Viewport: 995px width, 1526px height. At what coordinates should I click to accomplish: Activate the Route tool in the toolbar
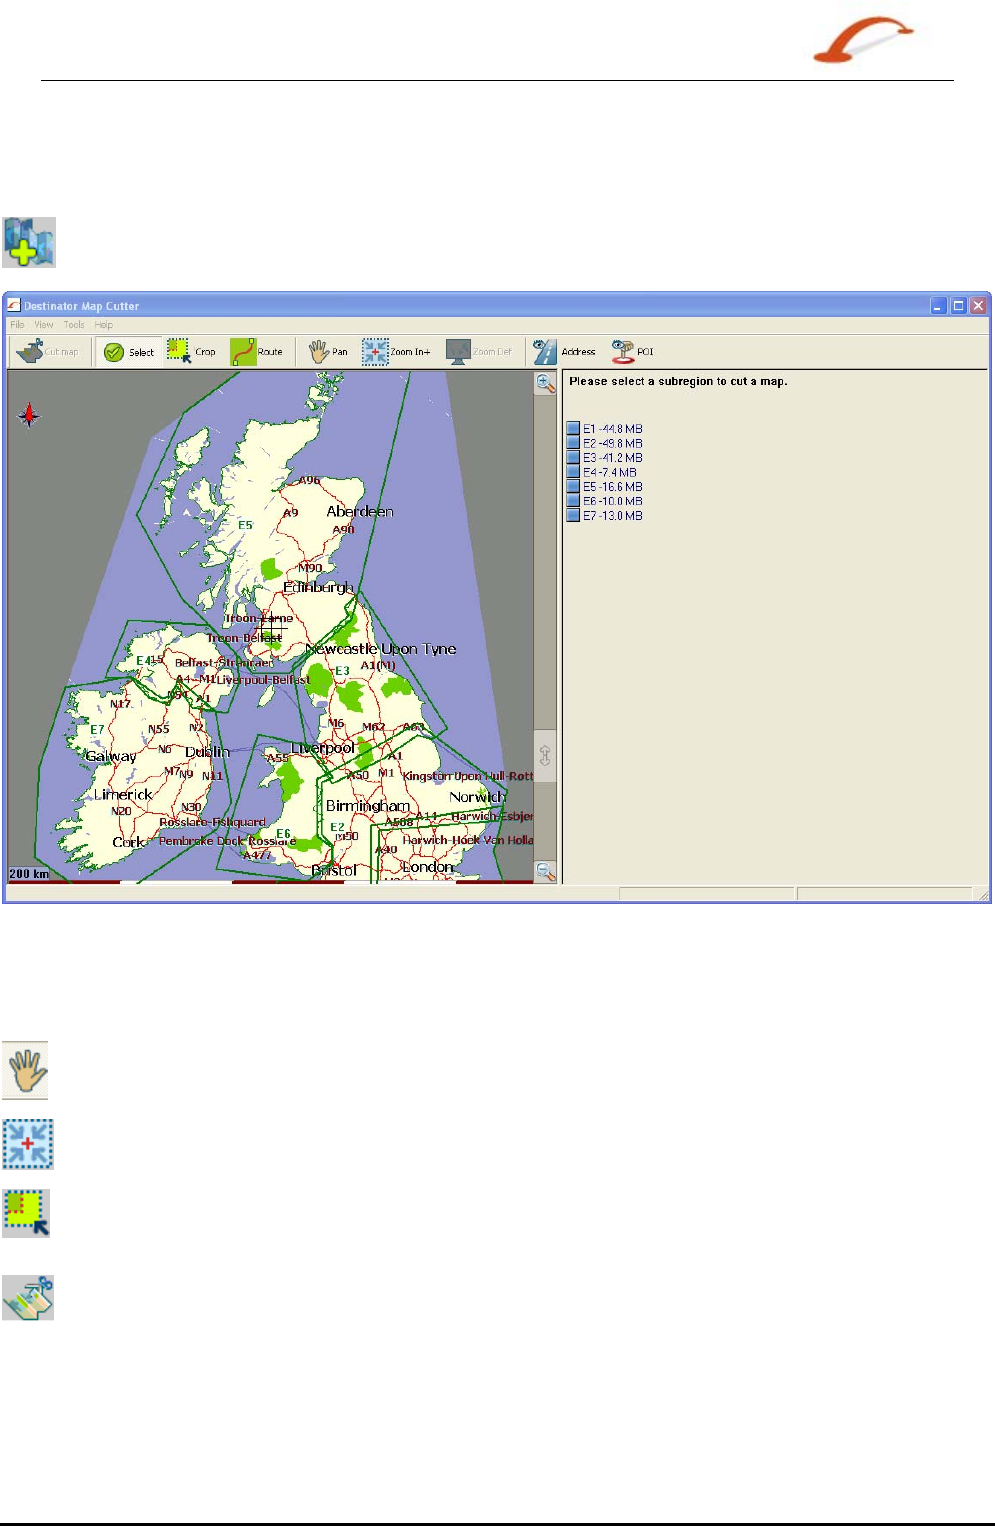pyautogui.click(x=256, y=352)
